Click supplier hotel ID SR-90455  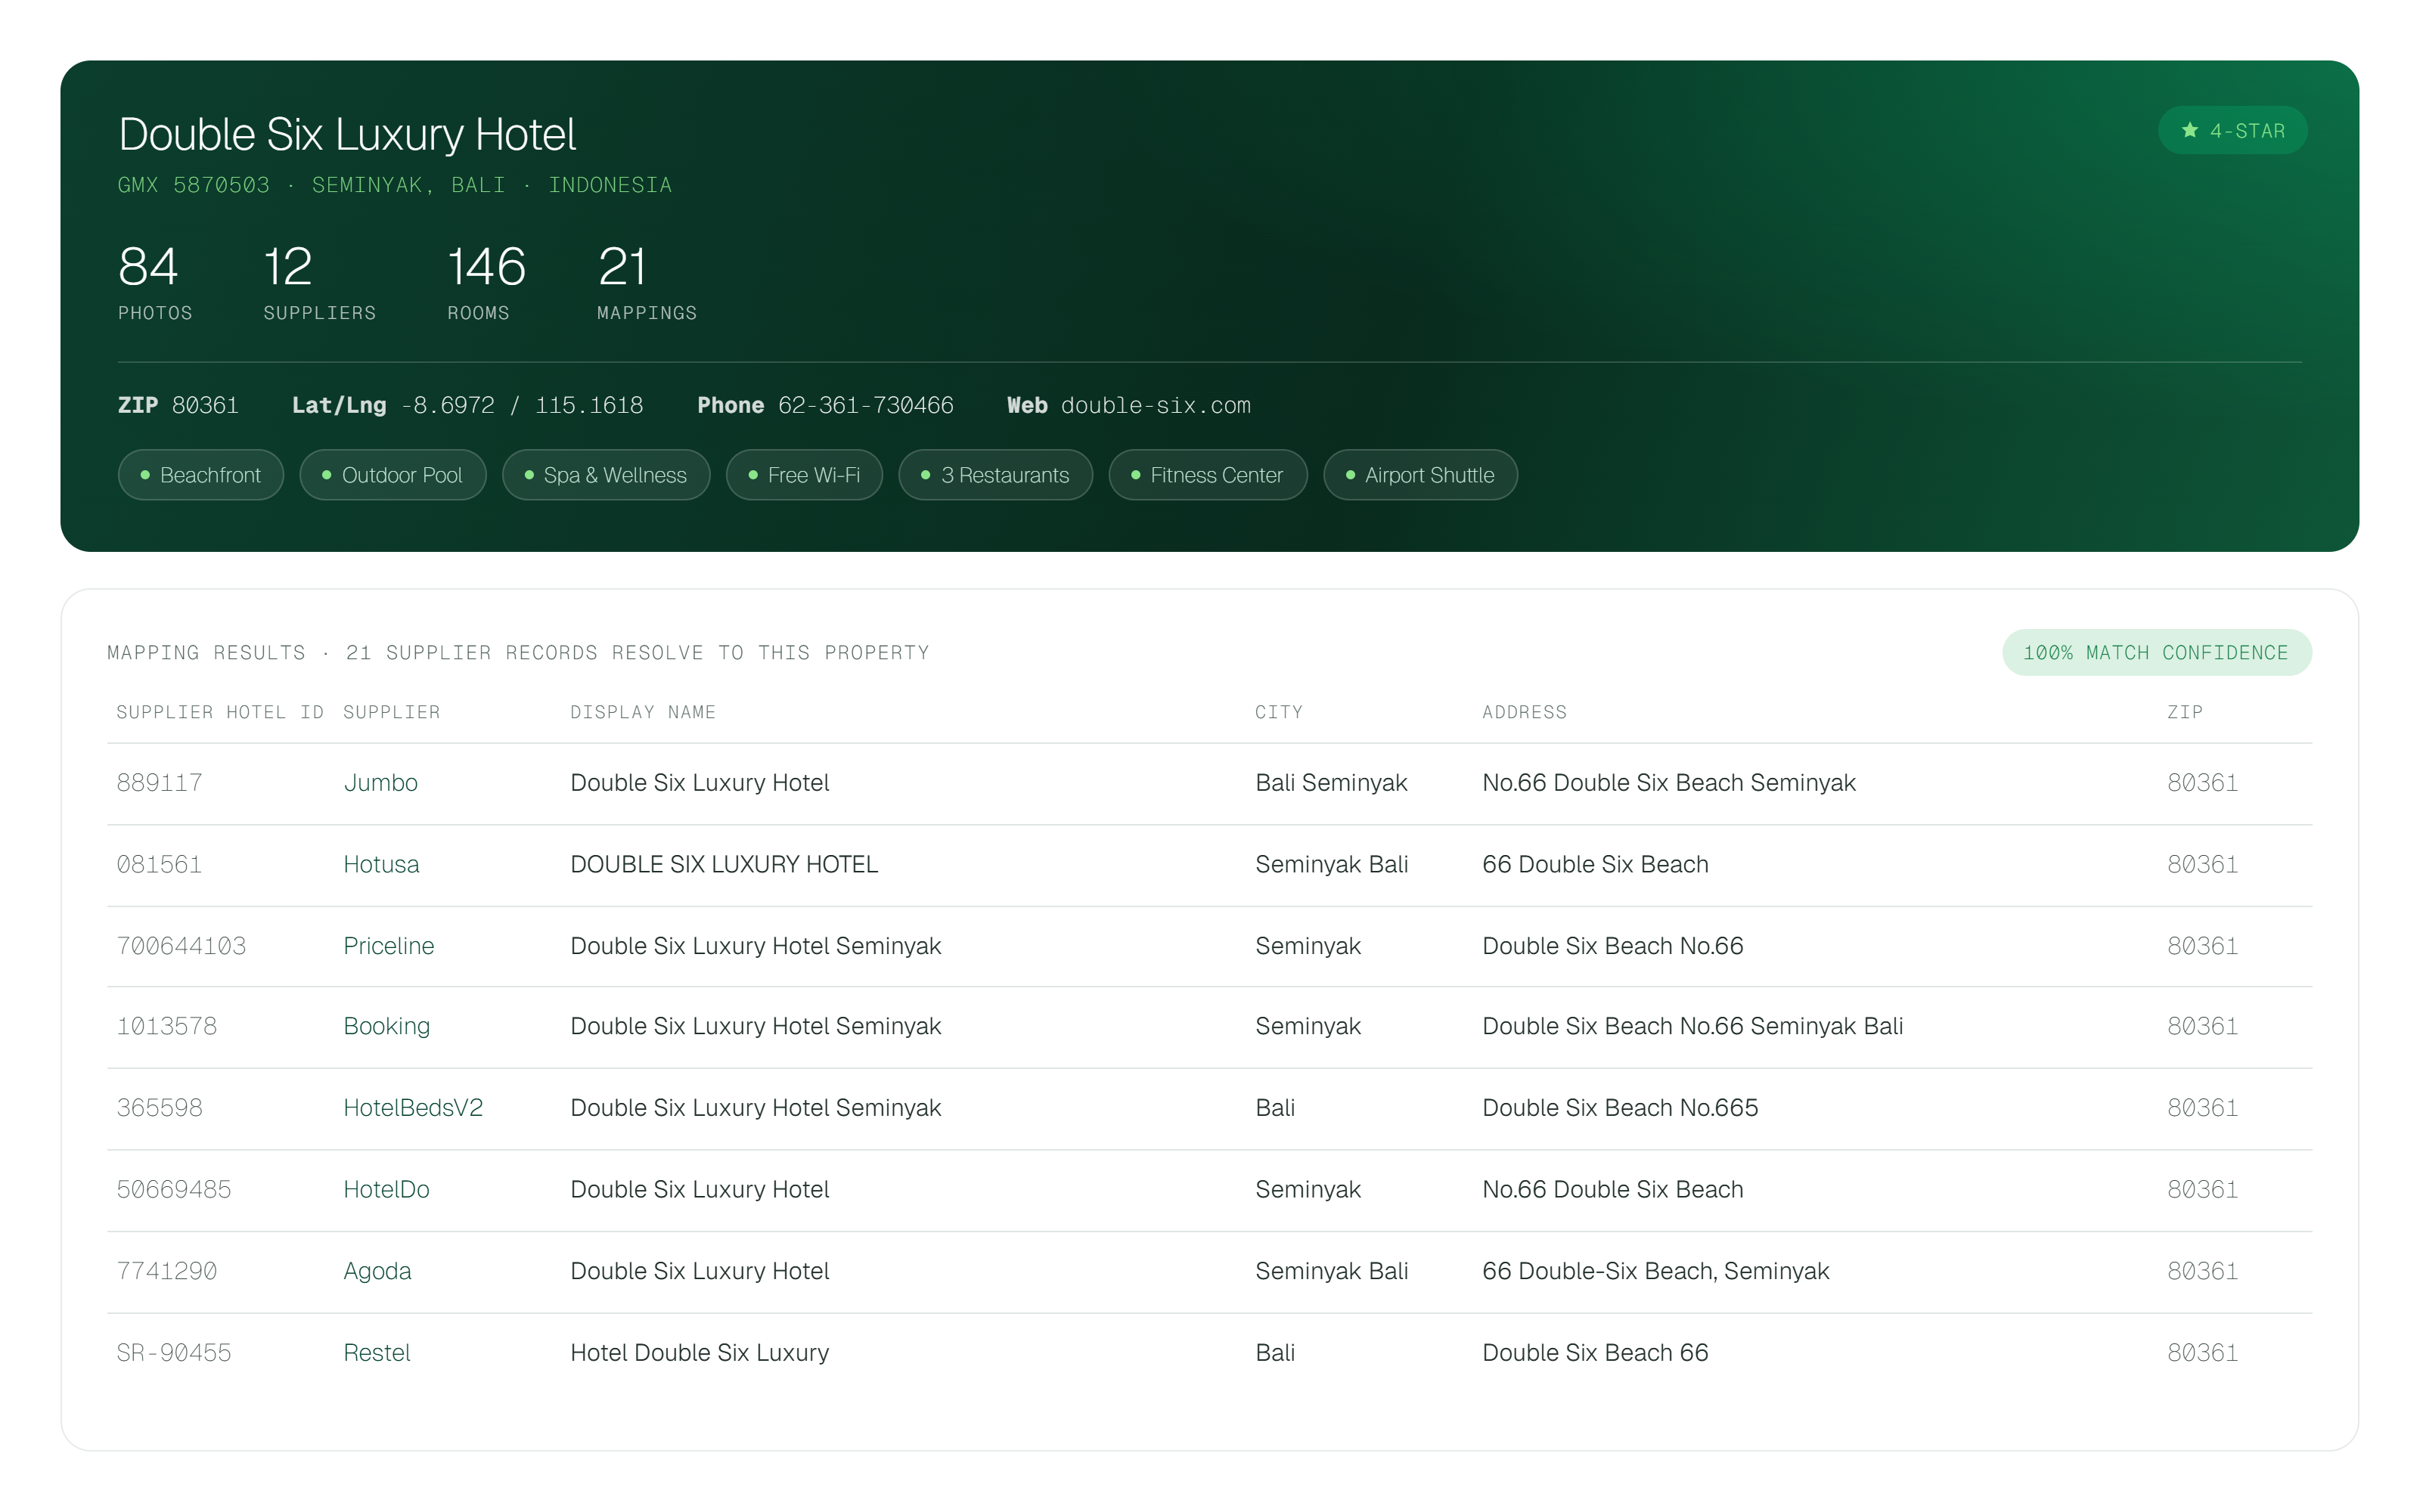174,1353
